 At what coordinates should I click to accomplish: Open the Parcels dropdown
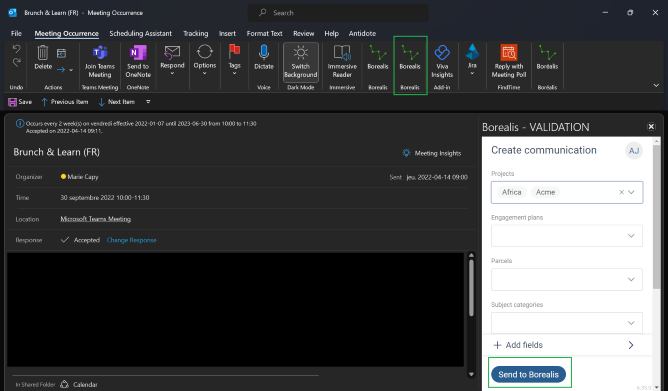pyautogui.click(x=567, y=279)
